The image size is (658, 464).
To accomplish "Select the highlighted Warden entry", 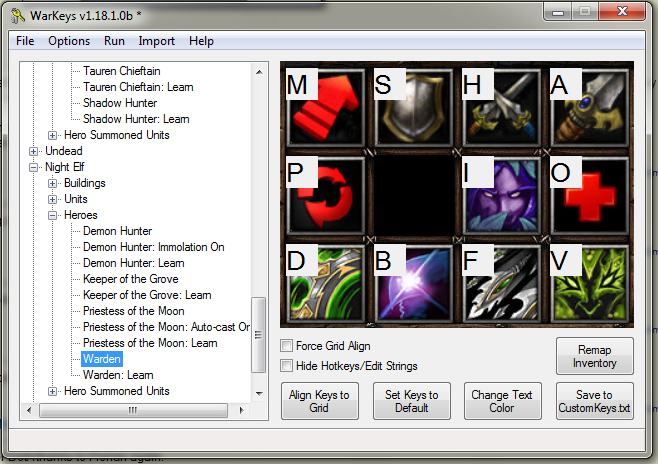I will pos(102,359).
